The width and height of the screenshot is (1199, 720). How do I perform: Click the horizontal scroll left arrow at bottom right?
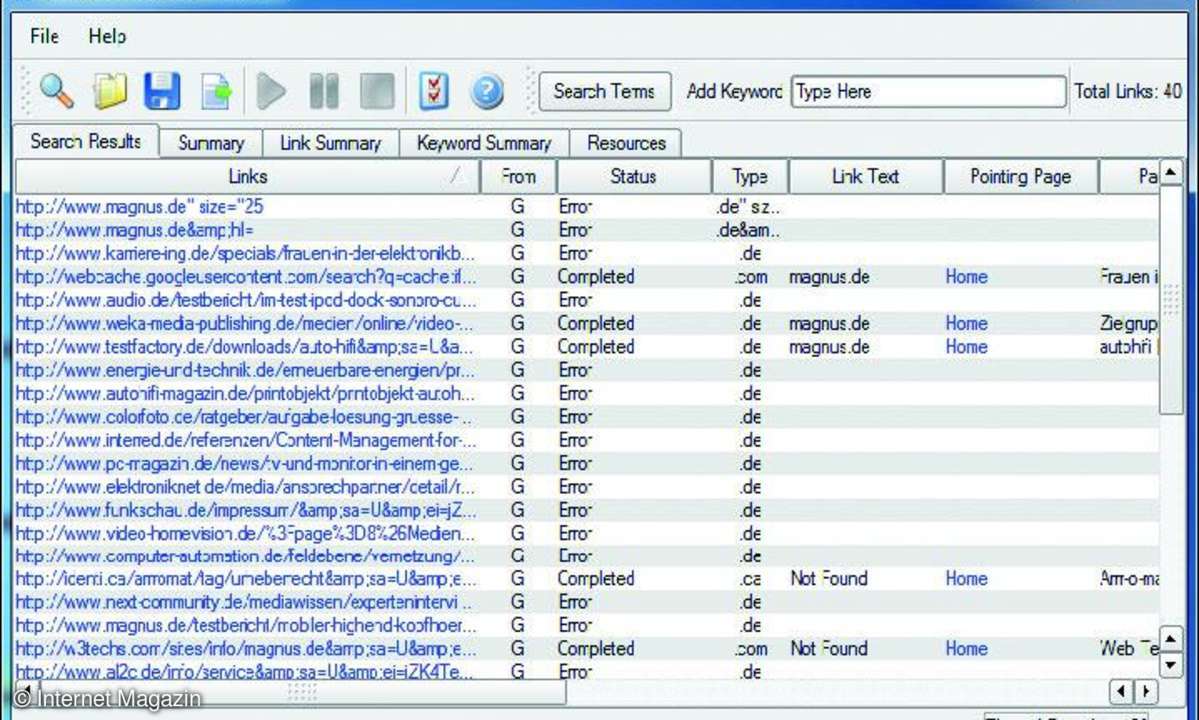(x=1121, y=692)
